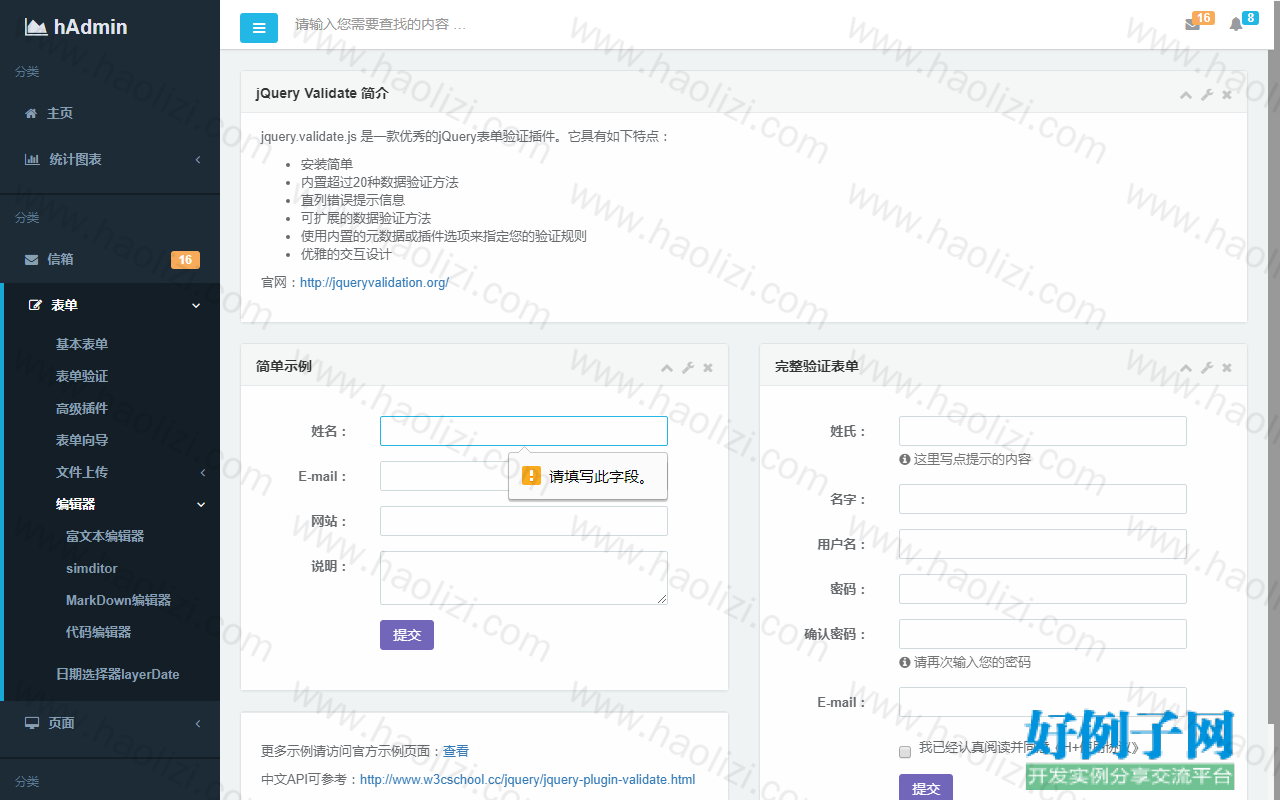Image resolution: width=1280 pixels, height=800 pixels.
Task: Open 代码编辑器 menu item
Action: click(99, 632)
